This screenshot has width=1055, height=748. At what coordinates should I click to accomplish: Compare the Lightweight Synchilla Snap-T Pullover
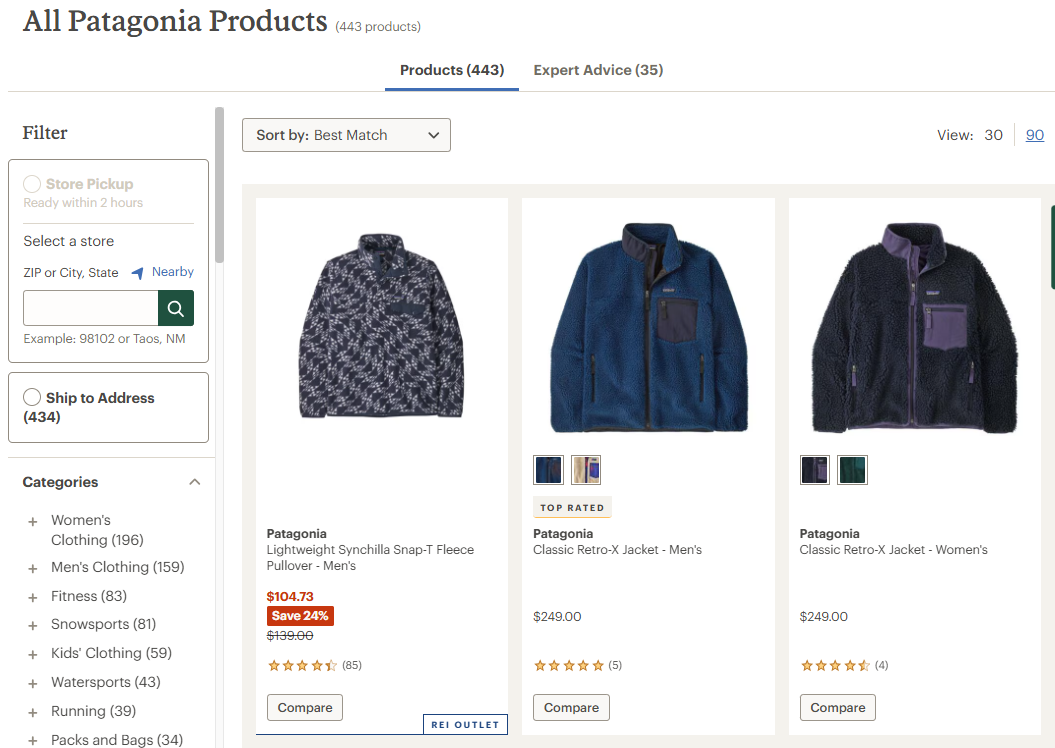[x=305, y=708]
